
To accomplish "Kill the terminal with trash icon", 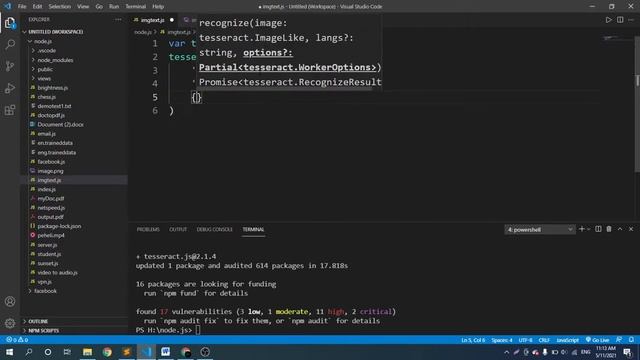I will pyautogui.click(x=609, y=229).
